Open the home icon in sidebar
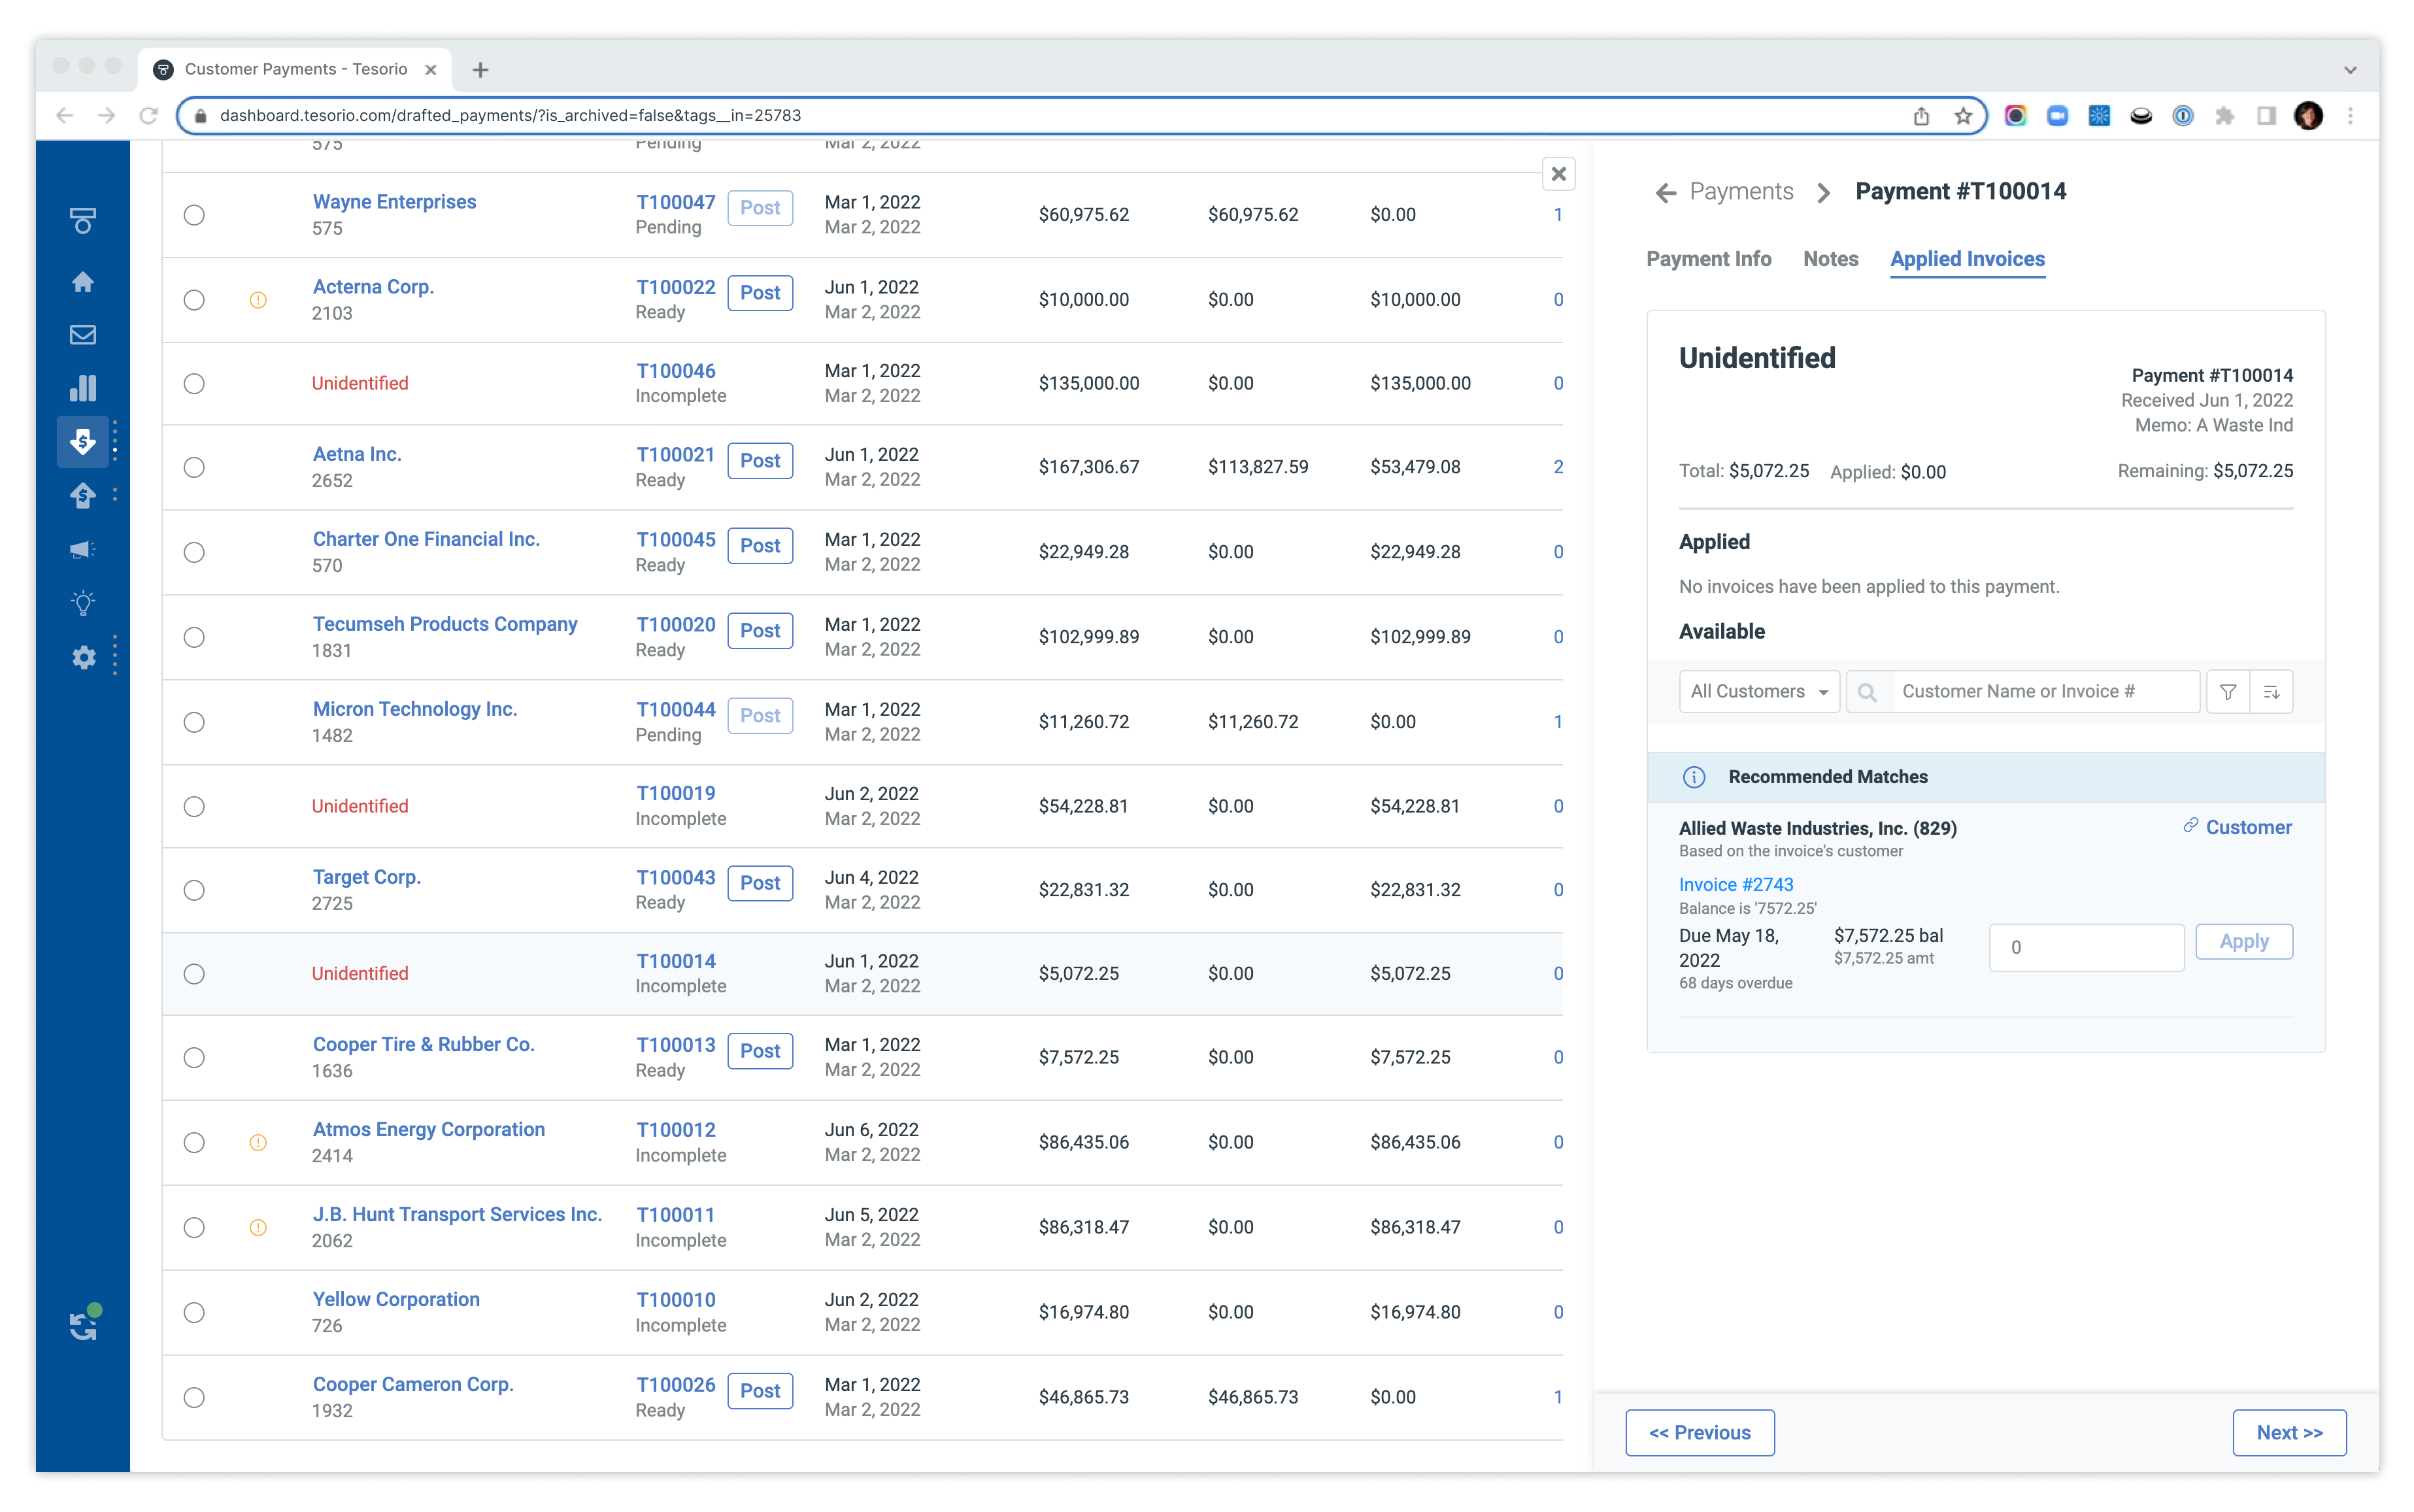Screen dimensions: 2414x1512 point(83,282)
